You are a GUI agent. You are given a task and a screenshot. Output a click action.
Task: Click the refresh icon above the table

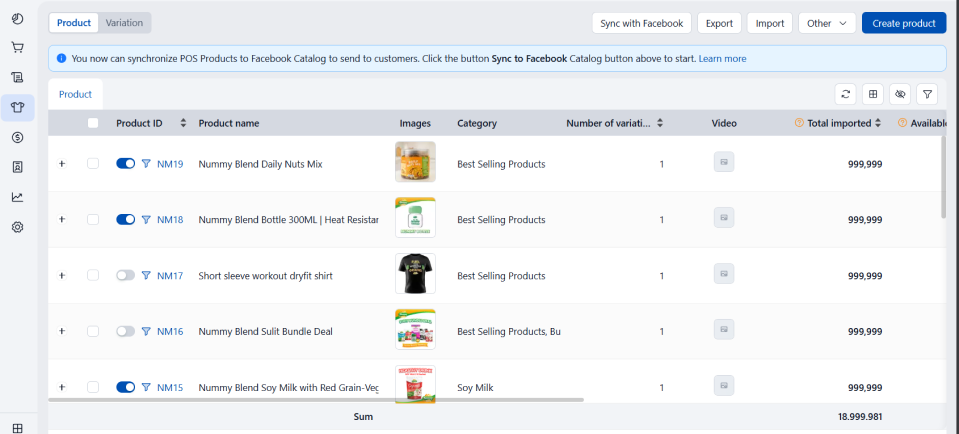click(846, 94)
